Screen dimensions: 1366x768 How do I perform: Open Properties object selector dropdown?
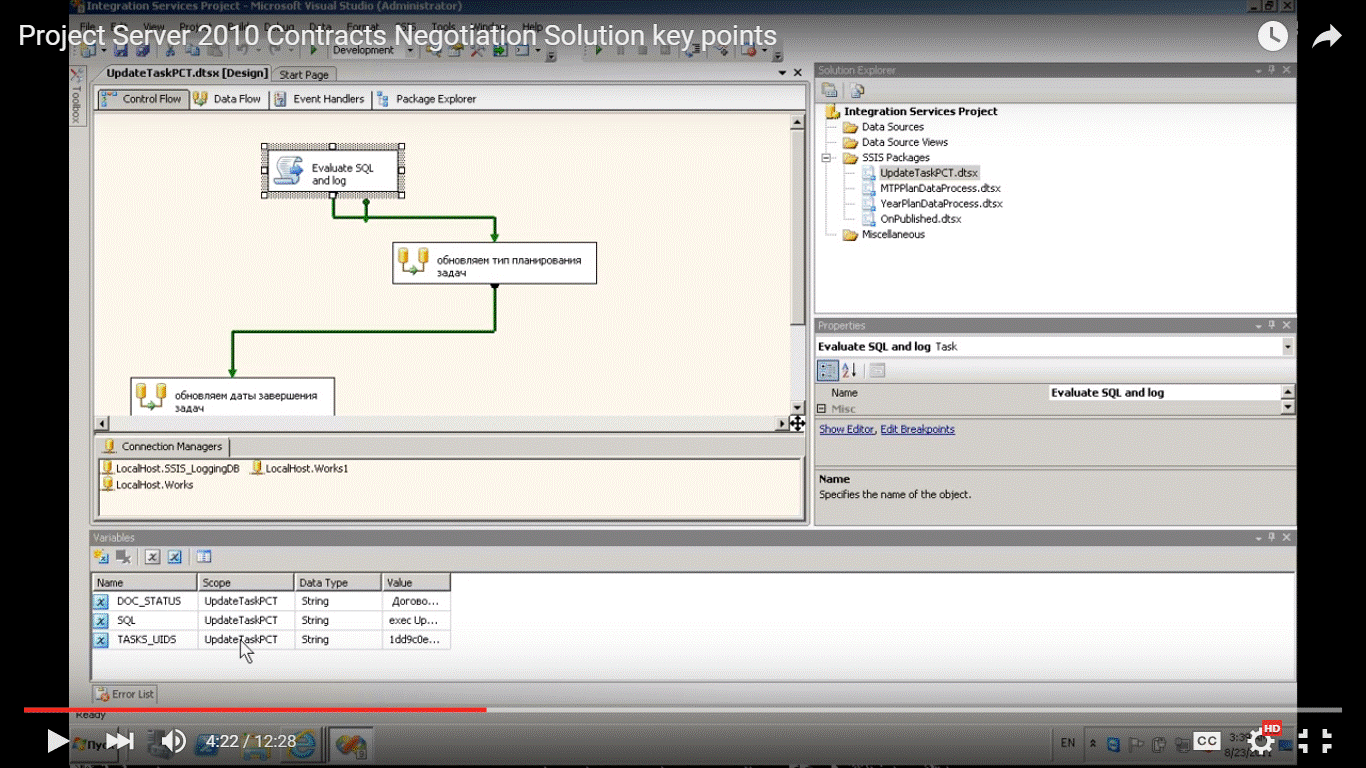(x=1287, y=347)
